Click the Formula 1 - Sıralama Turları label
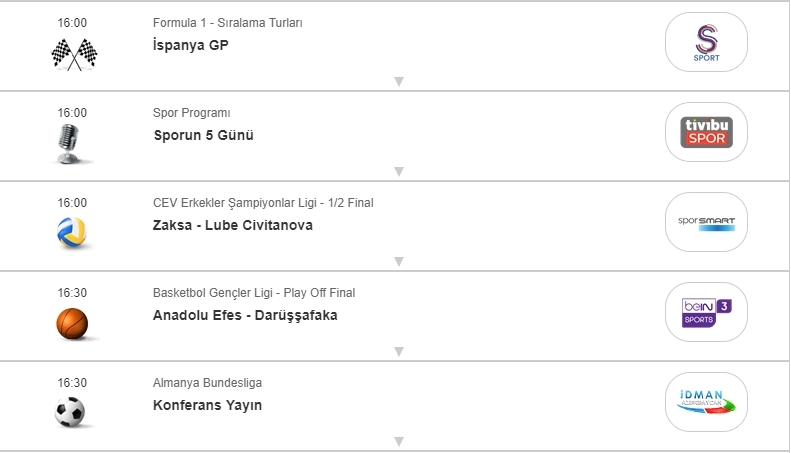Image resolution: width=791 pixels, height=453 pixels. [227, 23]
